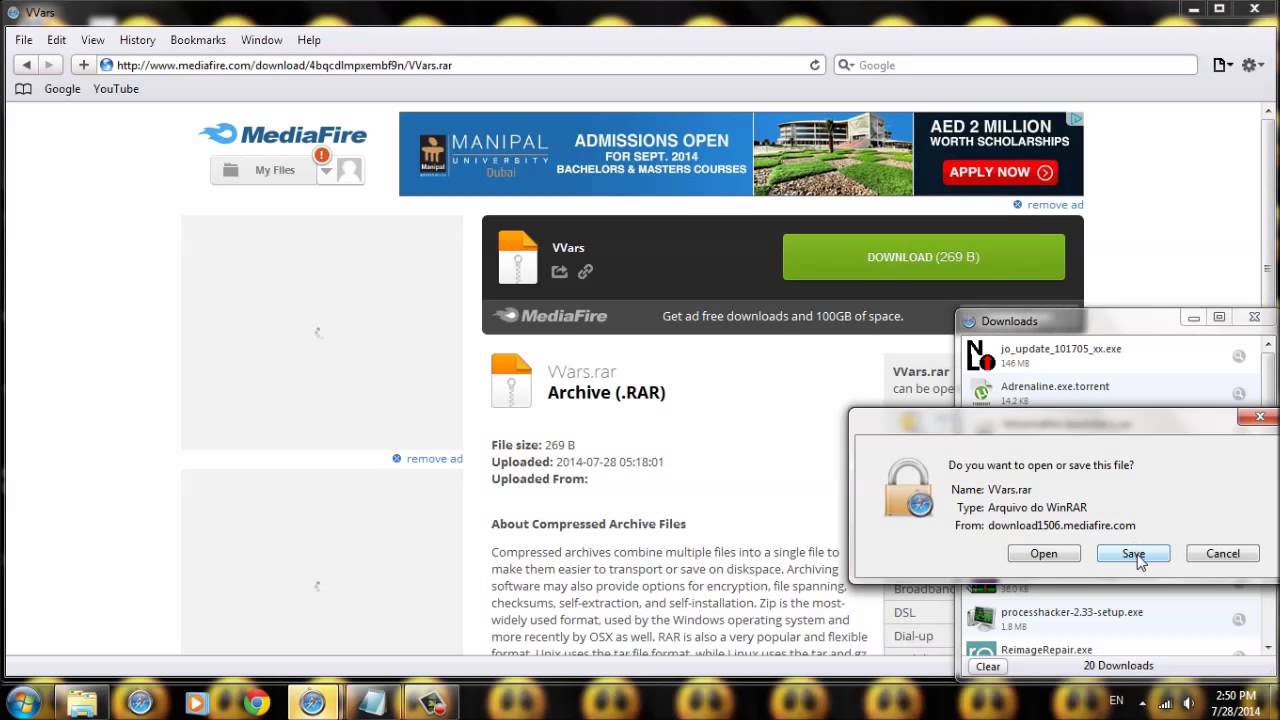This screenshot has height=720, width=1280.
Task: Click the green DOWNLOAD (269 B) button
Action: tap(923, 257)
